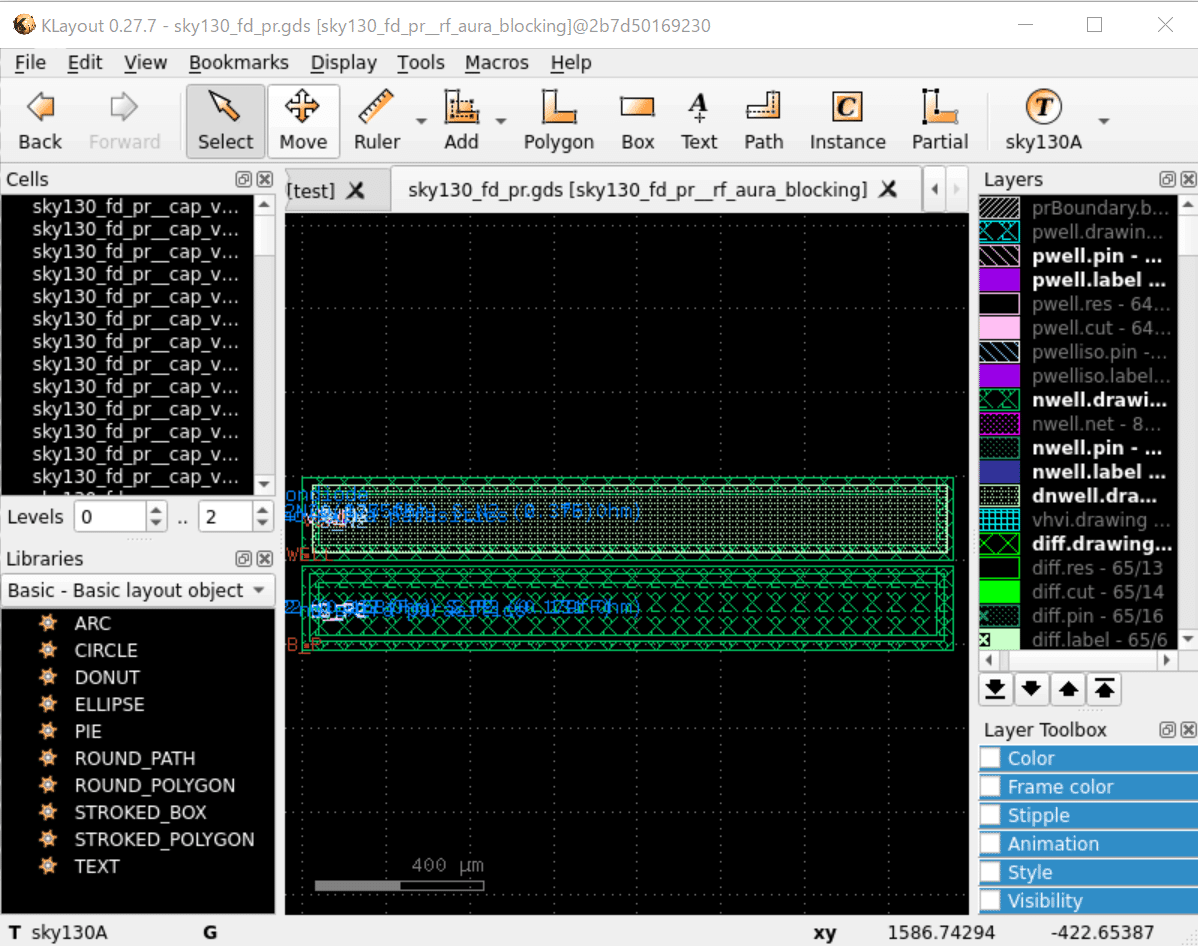
Task: Click the Back navigation button
Action: pos(40,121)
